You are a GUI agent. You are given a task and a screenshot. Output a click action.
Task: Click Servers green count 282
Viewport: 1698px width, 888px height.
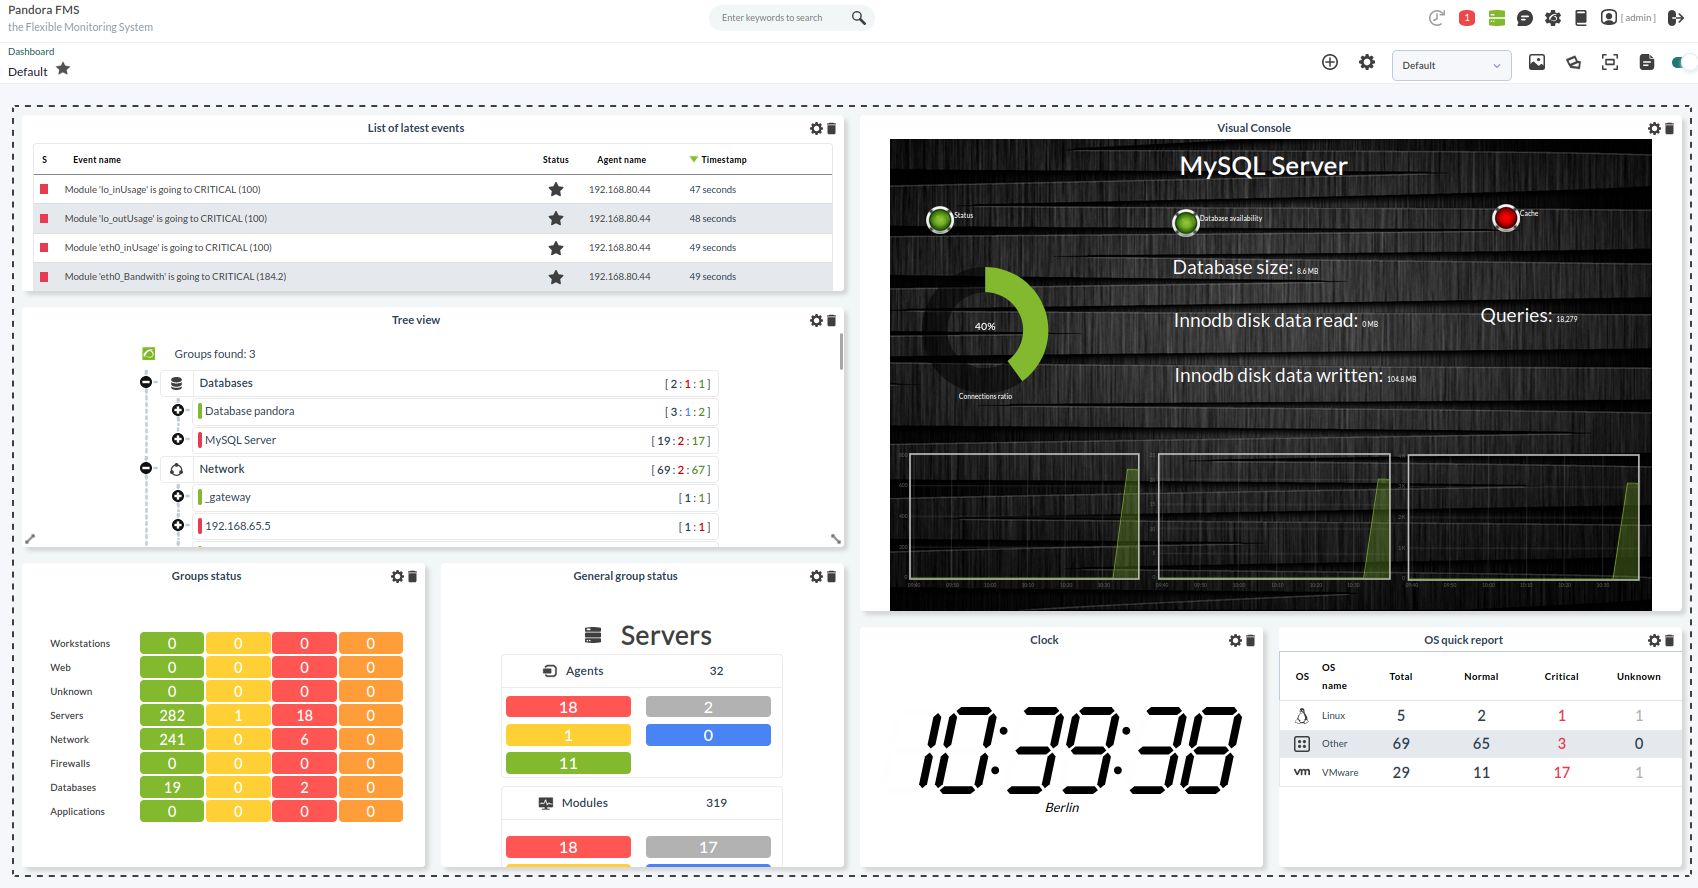click(x=172, y=715)
